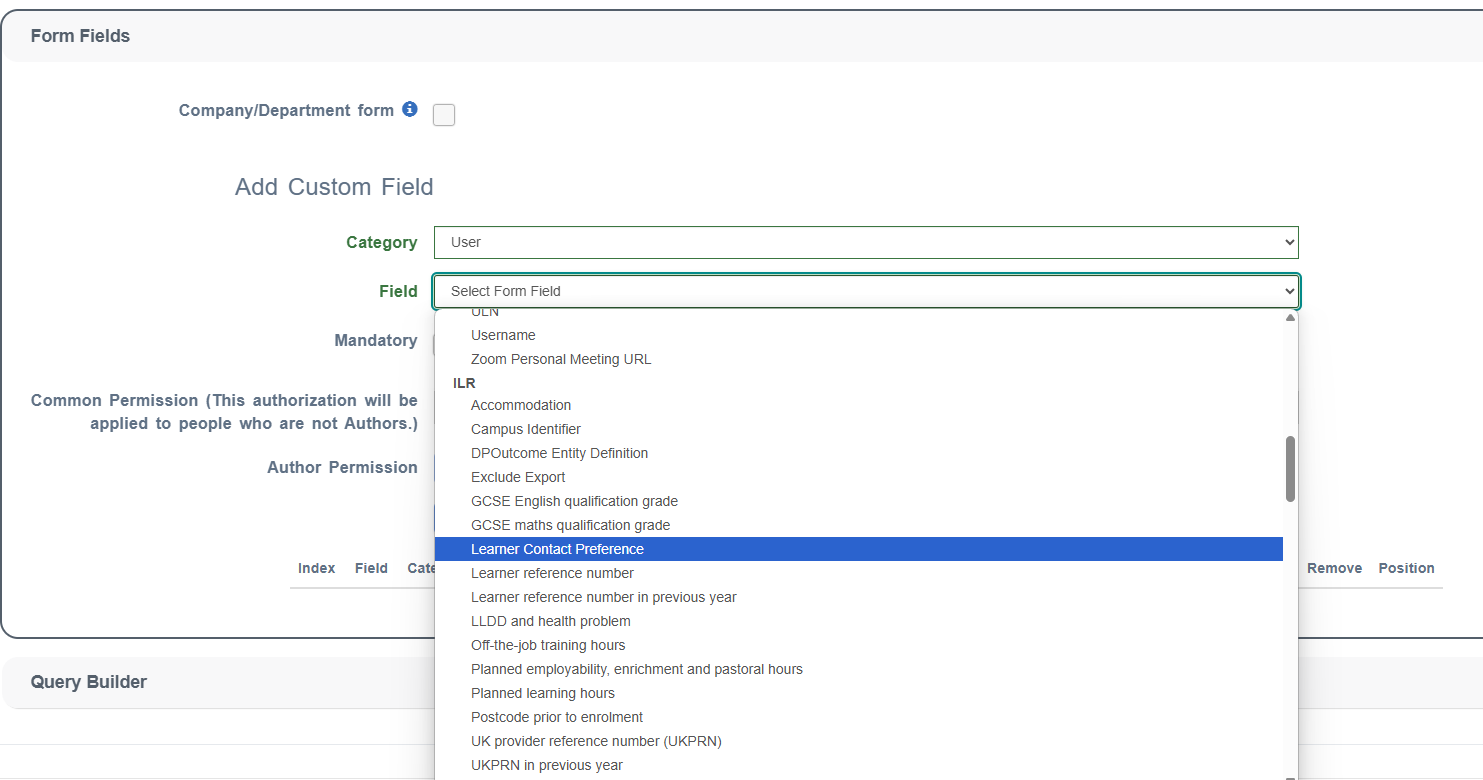Select UK provider reference number (UKPRN)

(x=859, y=741)
